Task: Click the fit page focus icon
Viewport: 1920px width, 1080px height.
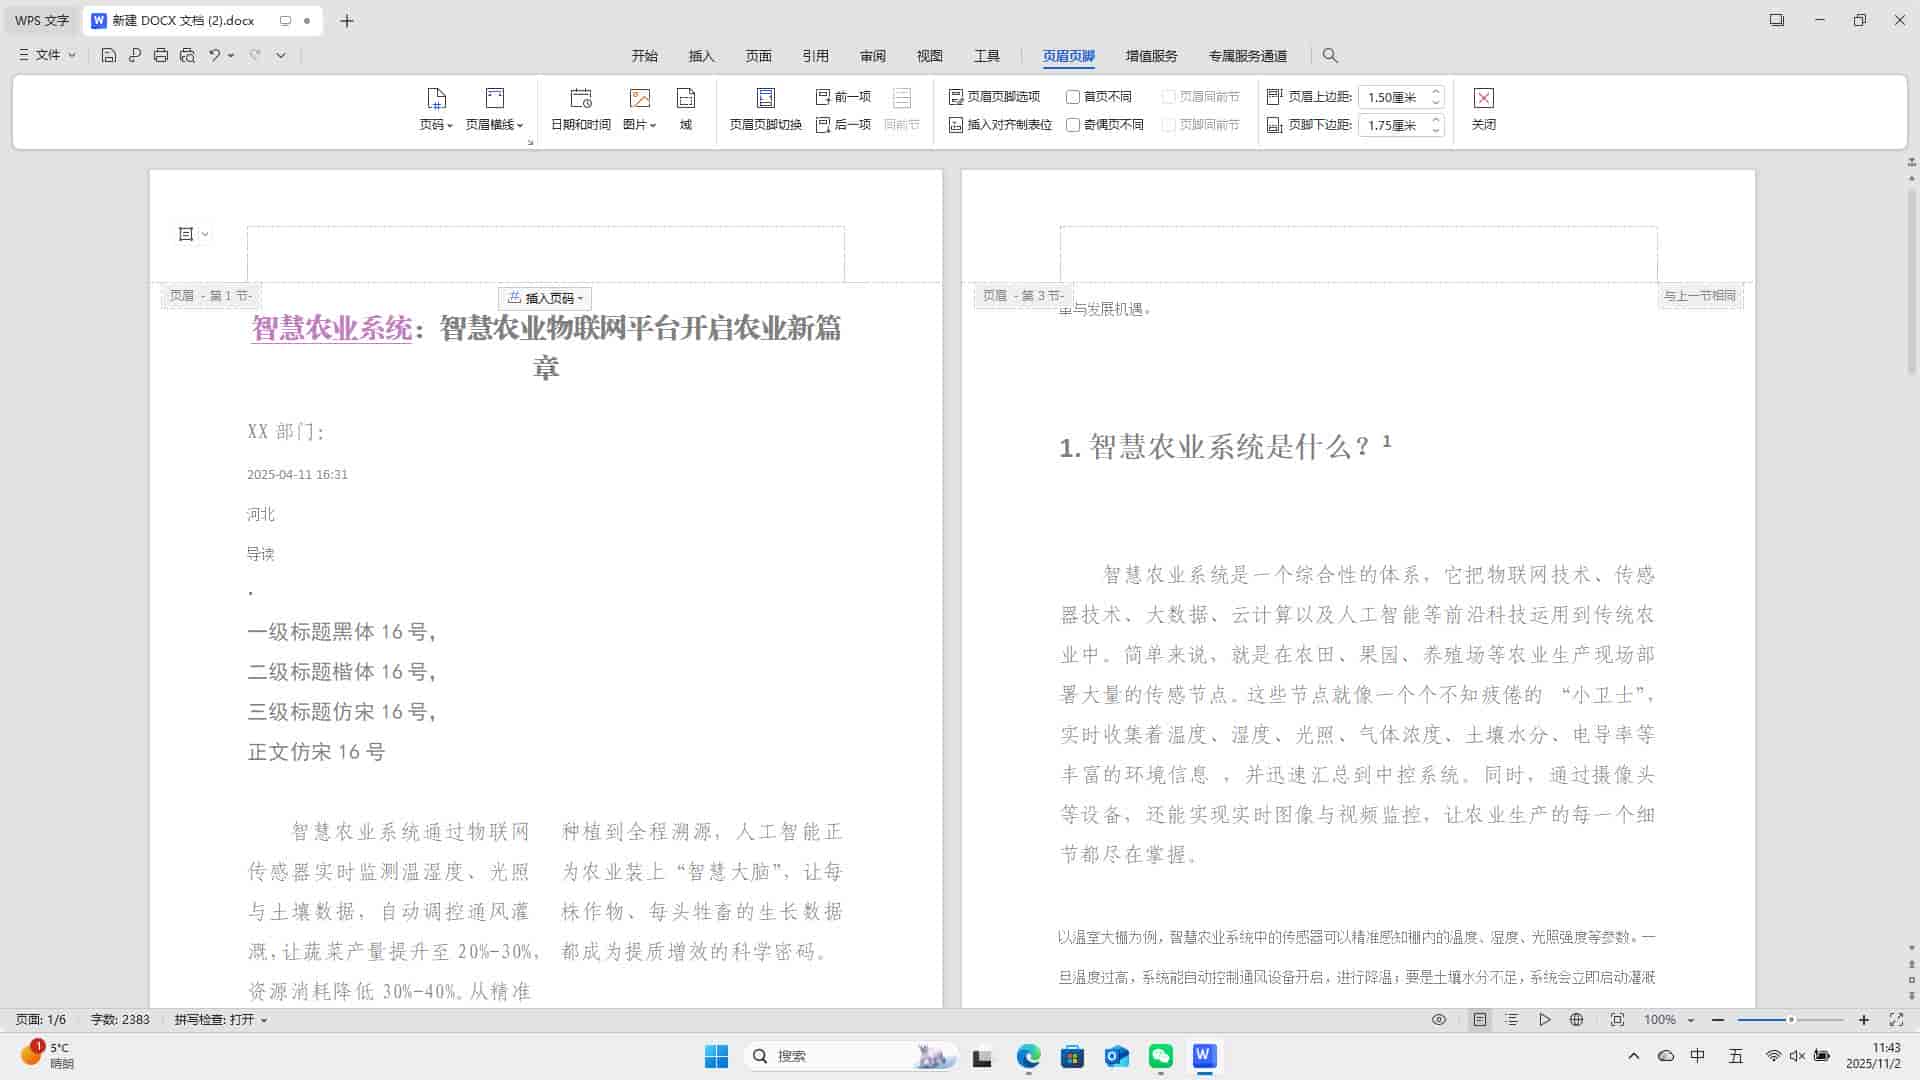Action: [x=1617, y=1020]
